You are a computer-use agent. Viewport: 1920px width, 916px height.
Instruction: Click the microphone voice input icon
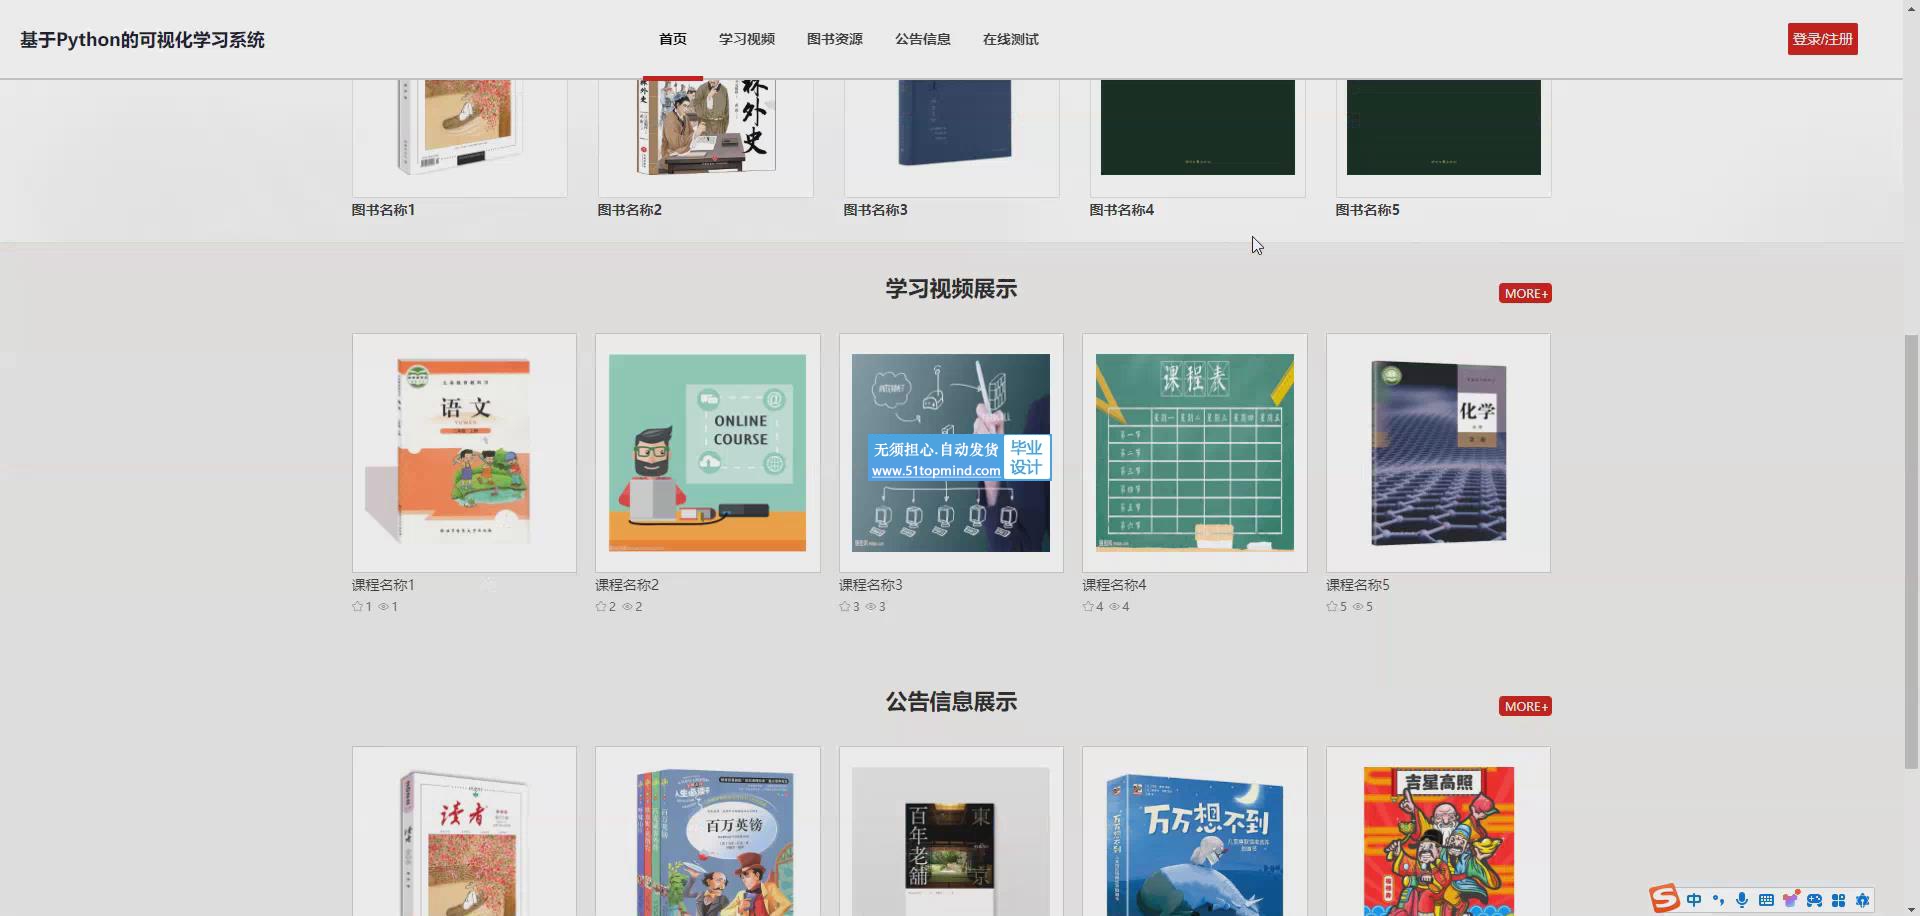[x=1742, y=900]
